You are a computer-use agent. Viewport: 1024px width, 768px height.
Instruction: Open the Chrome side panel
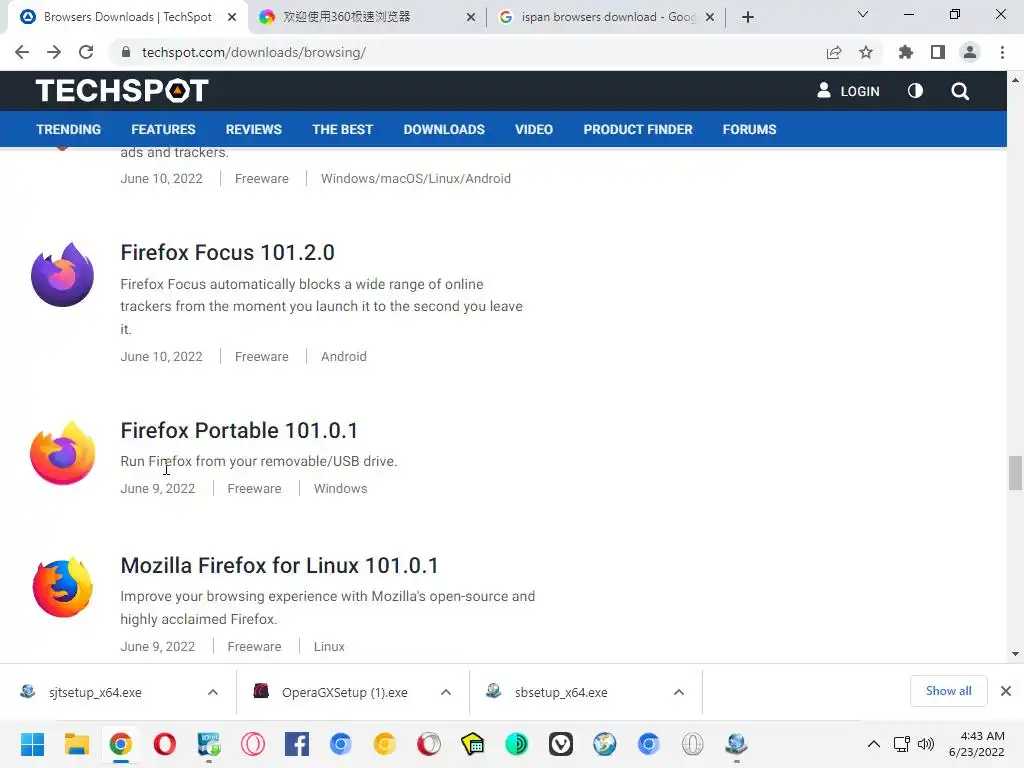(x=938, y=52)
